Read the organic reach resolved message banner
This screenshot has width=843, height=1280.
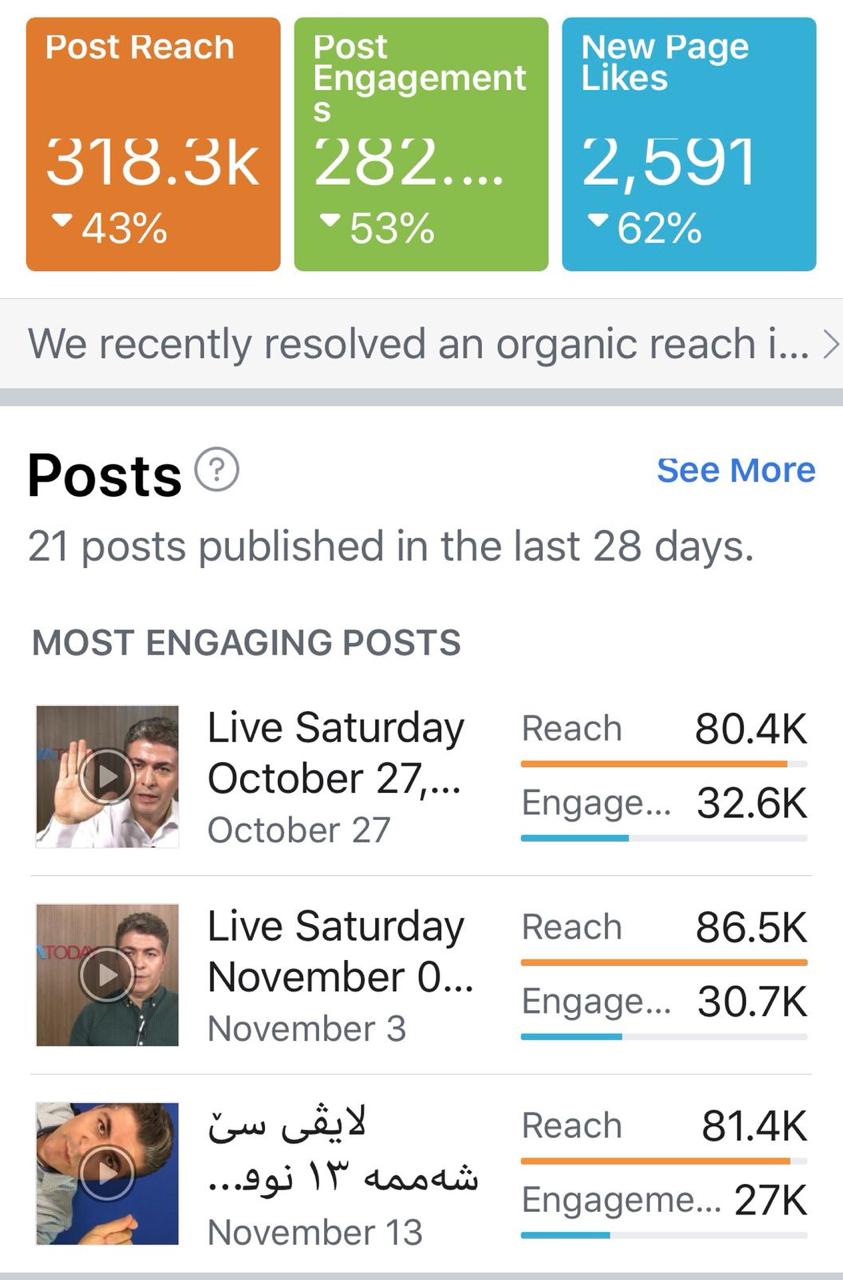click(x=421, y=344)
